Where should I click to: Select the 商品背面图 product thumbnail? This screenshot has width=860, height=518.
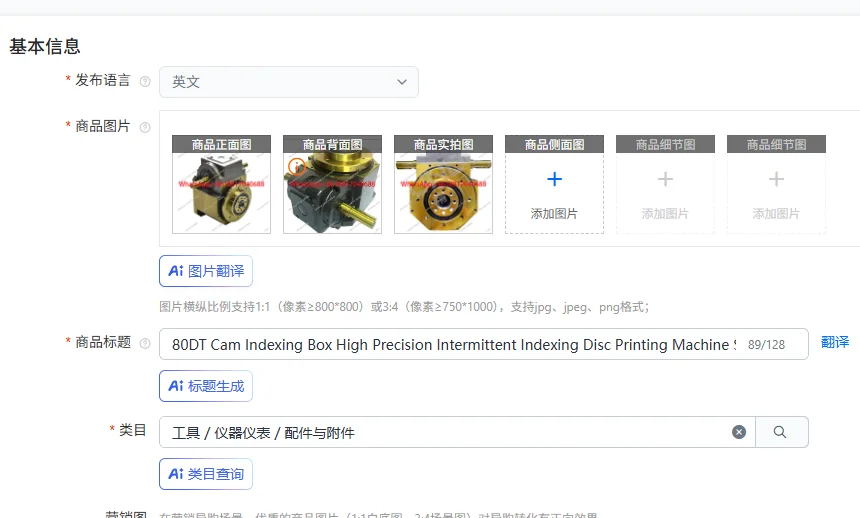pyautogui.click(x=332, y=184)
